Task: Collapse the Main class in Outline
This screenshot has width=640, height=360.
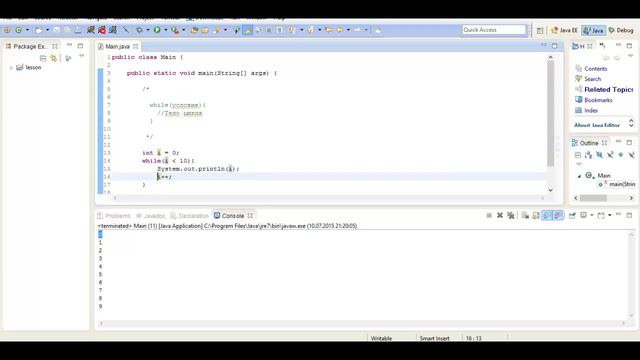Action: (579, 176)
